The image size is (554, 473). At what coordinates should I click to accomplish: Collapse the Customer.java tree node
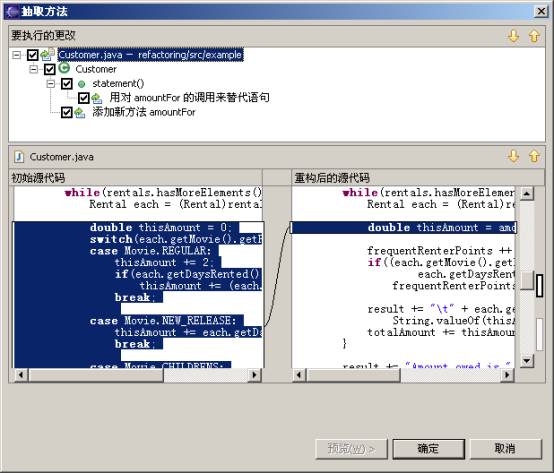click(x=16, y=55)
